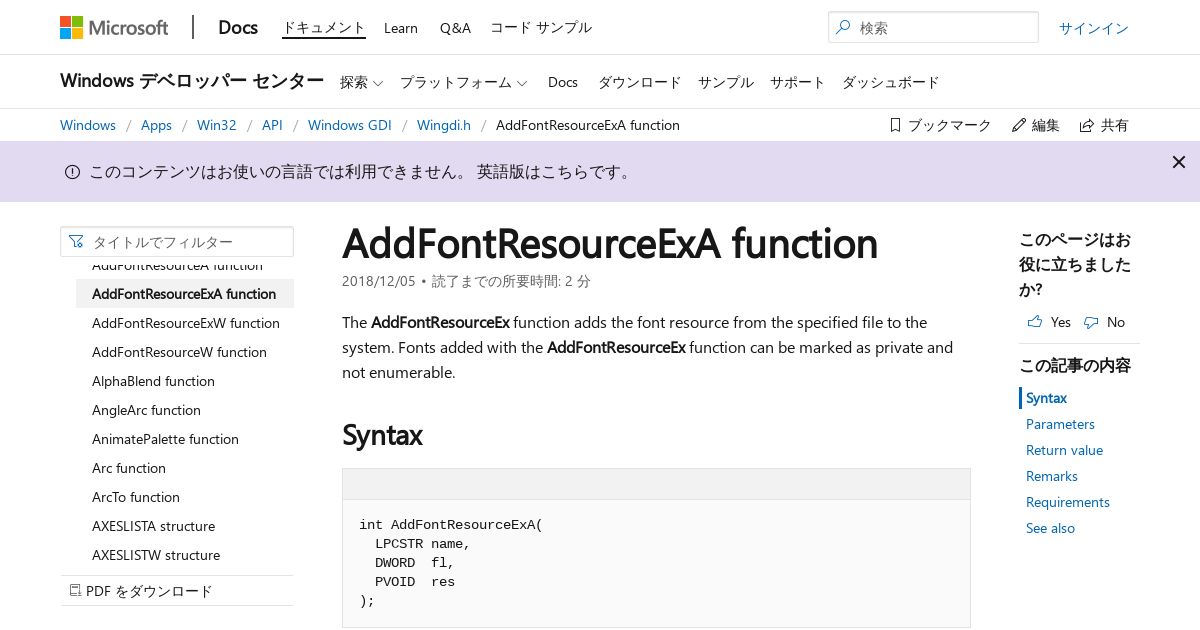Click the thumbs down No icon
The height and width of the screenshot is (630, 1200).
[1091, 322]
